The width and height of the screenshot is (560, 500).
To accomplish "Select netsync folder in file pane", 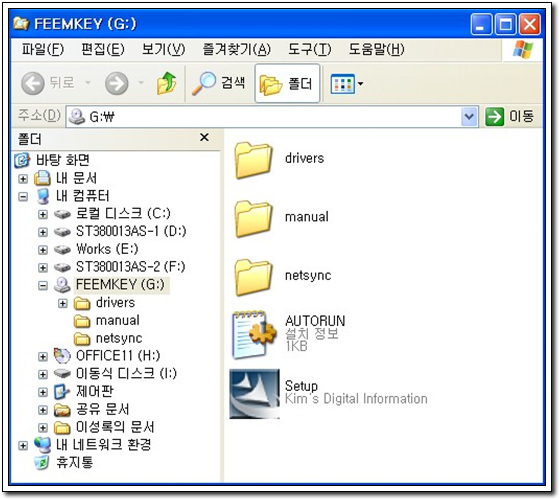I will (x=253, y=278).
